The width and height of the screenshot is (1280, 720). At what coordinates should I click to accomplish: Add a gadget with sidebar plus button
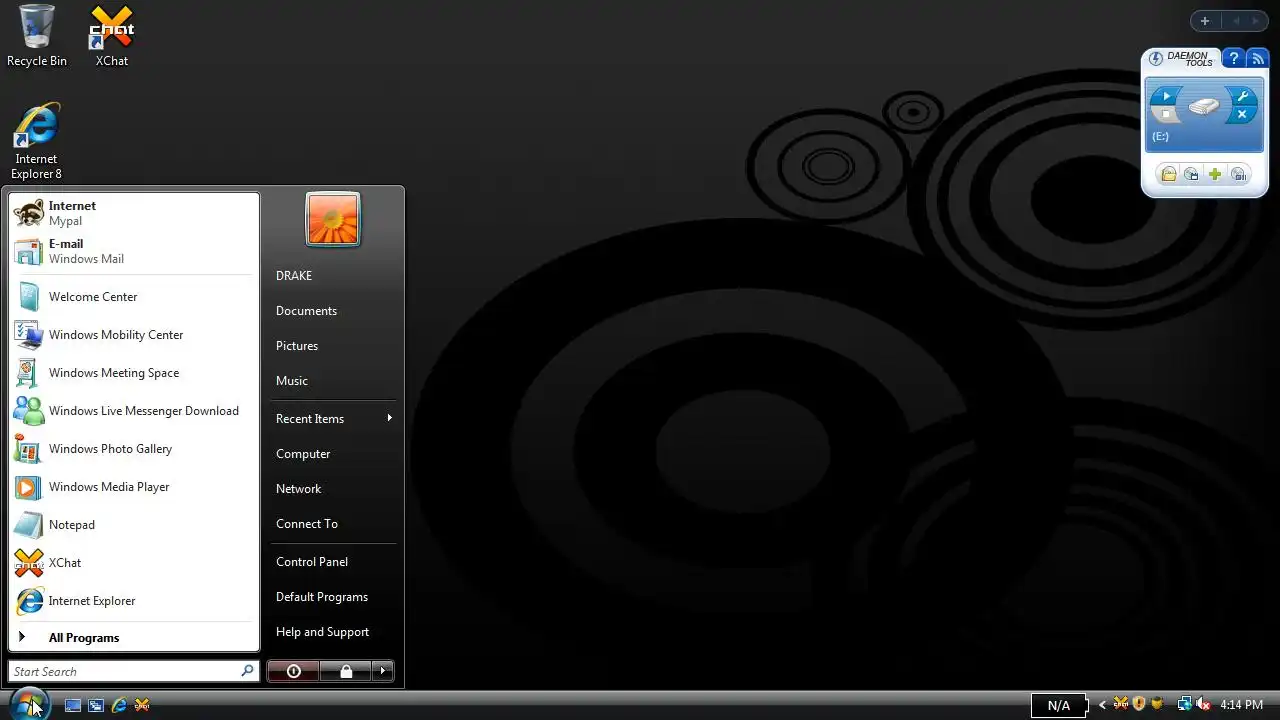coord(1205,21)
